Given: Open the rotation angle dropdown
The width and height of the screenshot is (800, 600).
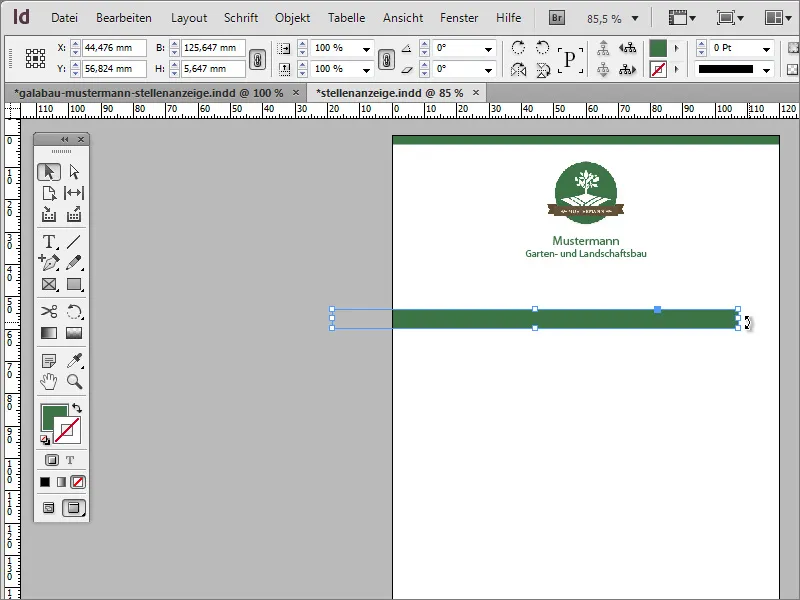Looking at the screenshot, I should click(487, 49).
